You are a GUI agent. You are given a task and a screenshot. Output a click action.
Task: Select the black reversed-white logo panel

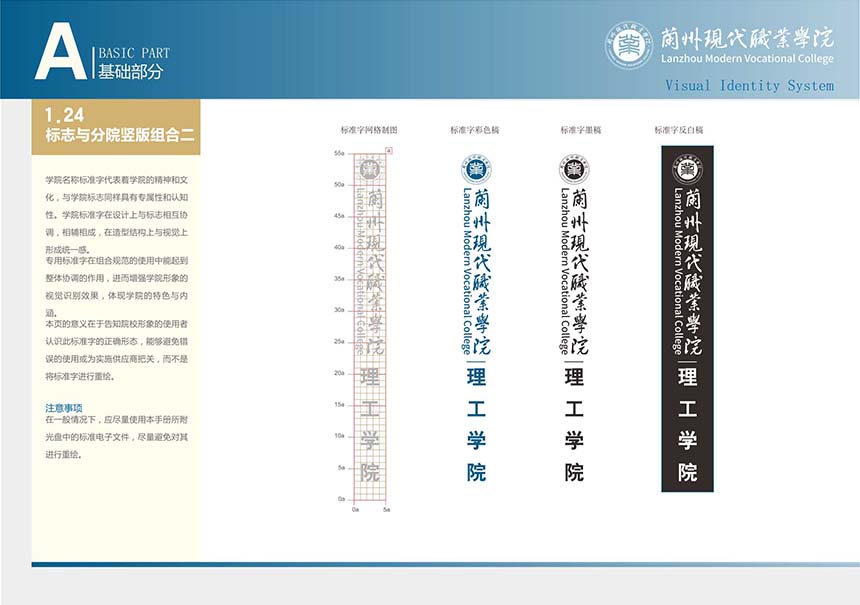[687, 320]
